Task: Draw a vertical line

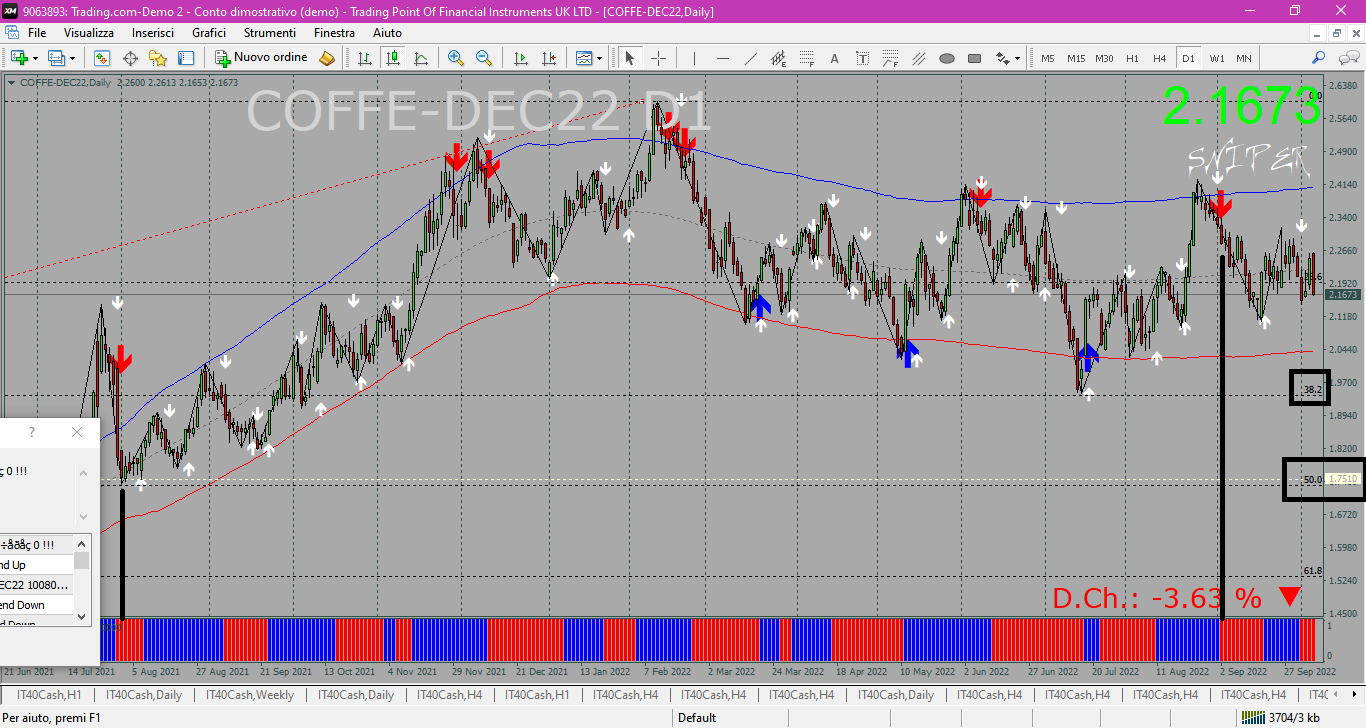Action: pos(695,58)
